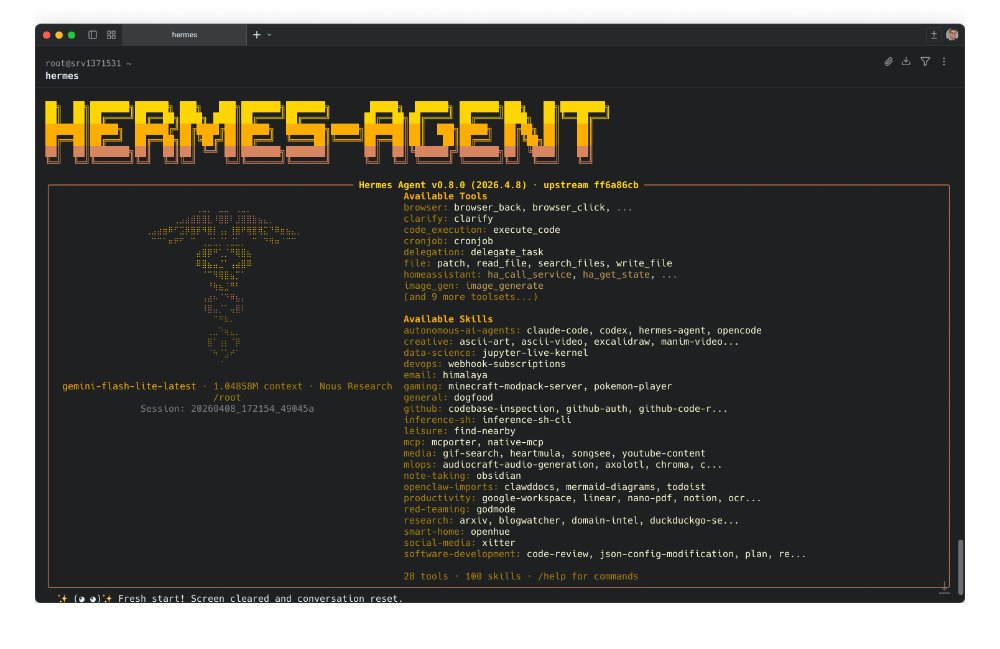This screenshot has height=649, width=1000.
Task: Click the 'code_execution: execute_code' line
Action: pos(482,230)
